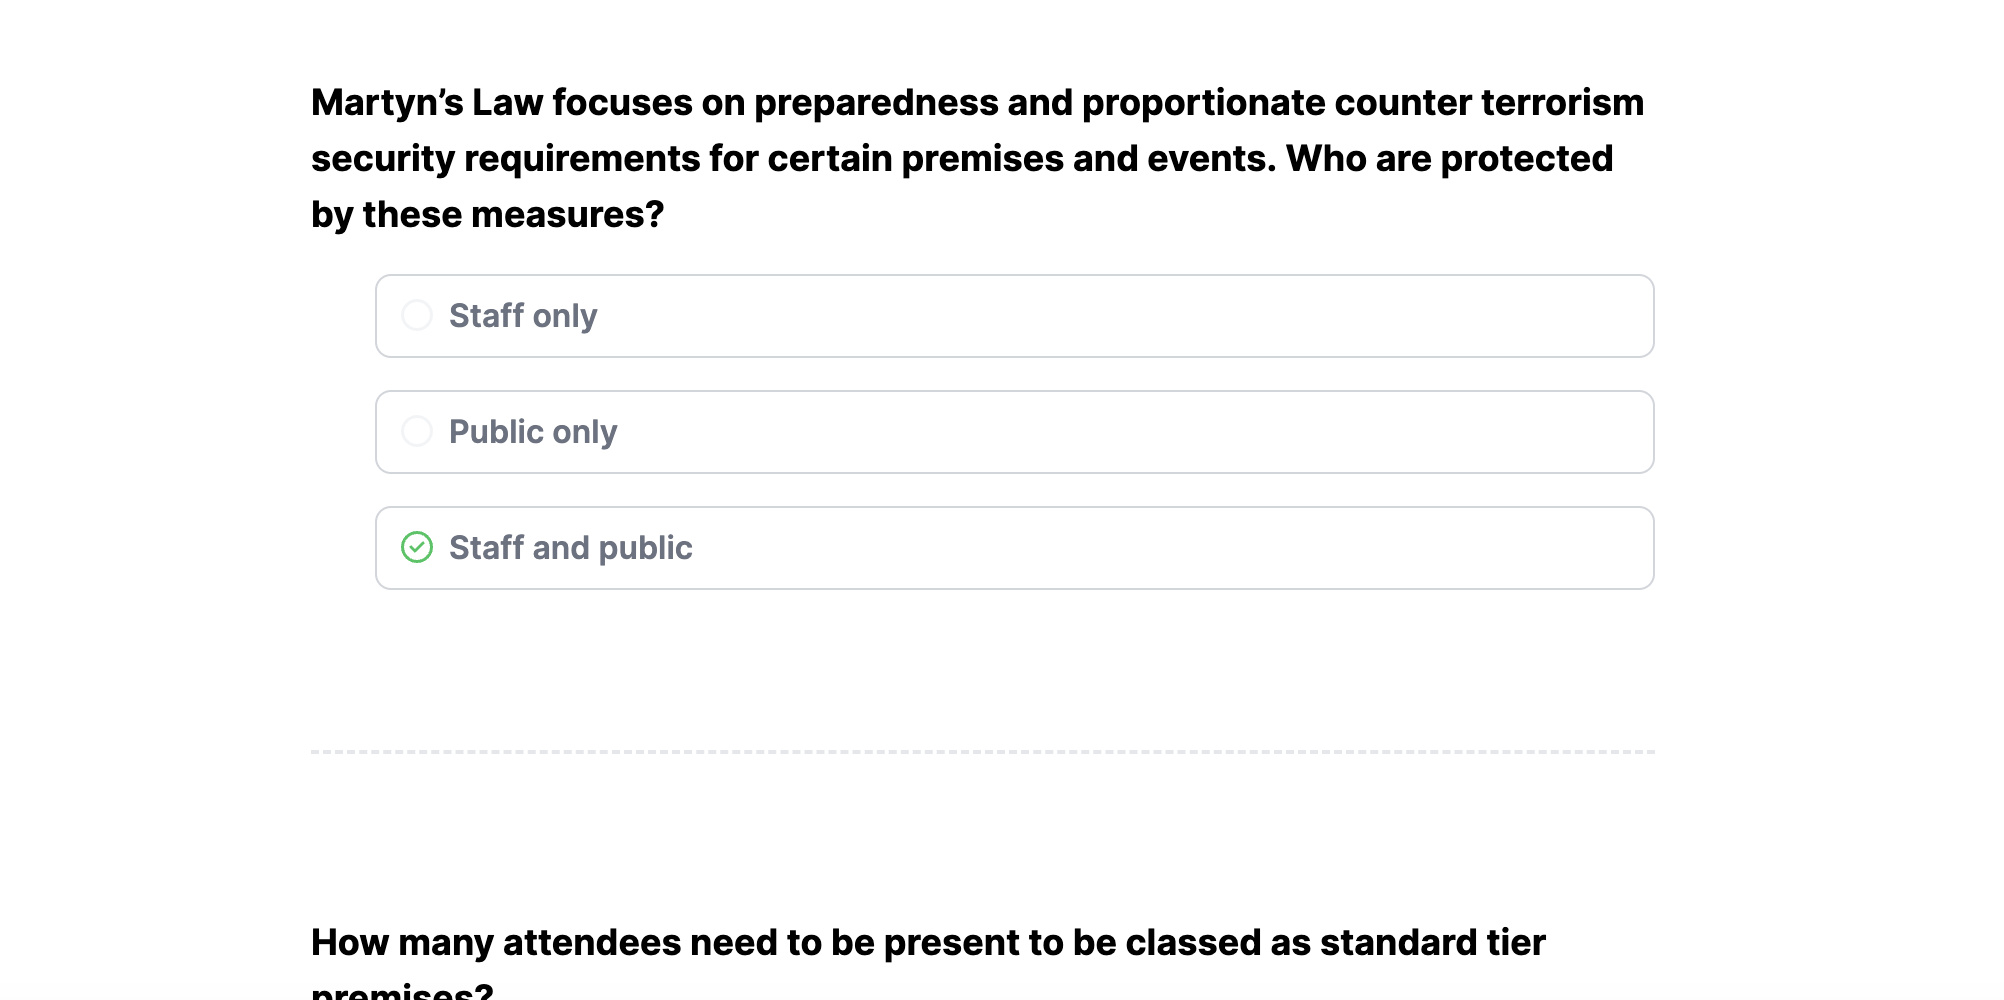Click the "Staff only" answer label text
Screen dimensions: 2004x1000
click(523, 316)
